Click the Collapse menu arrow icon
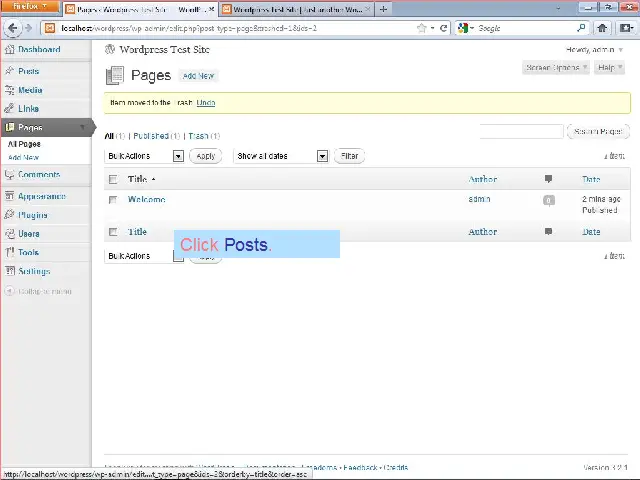 9,291
